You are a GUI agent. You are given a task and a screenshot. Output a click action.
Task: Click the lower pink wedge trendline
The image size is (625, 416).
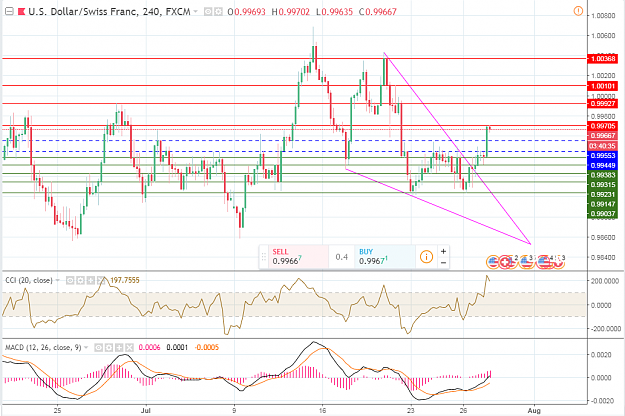point(438,206)
